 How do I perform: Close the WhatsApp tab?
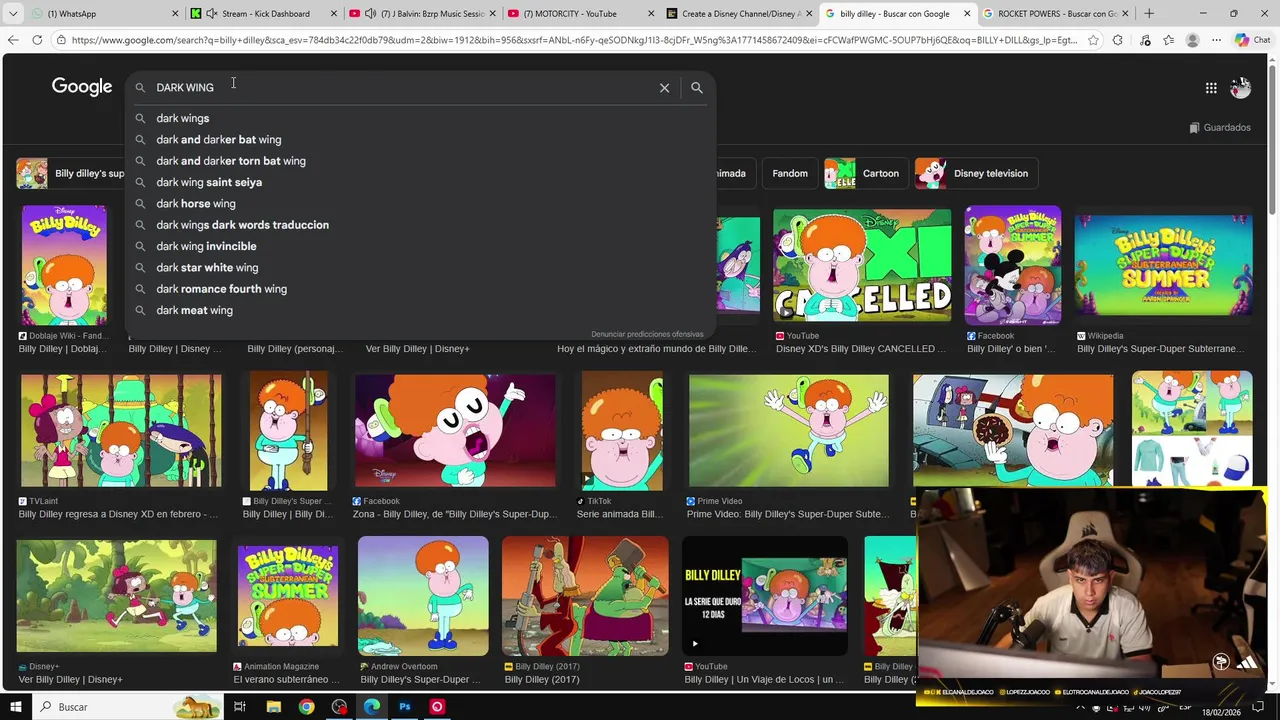point(175,14)
